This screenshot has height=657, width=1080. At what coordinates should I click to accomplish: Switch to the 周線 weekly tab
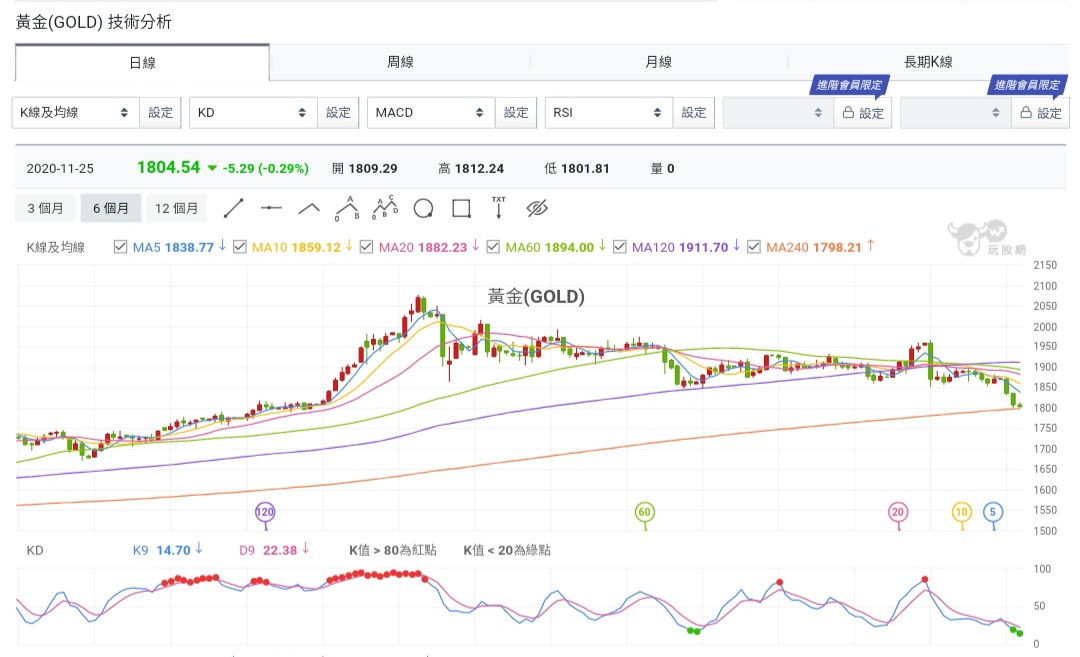tap(400, 62)
